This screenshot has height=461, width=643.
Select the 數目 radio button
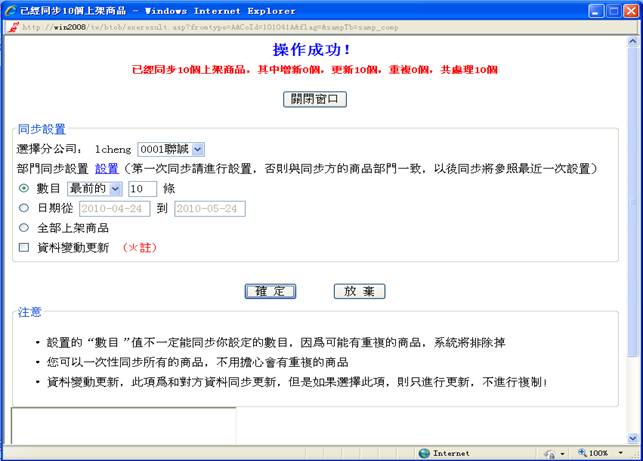24,188
